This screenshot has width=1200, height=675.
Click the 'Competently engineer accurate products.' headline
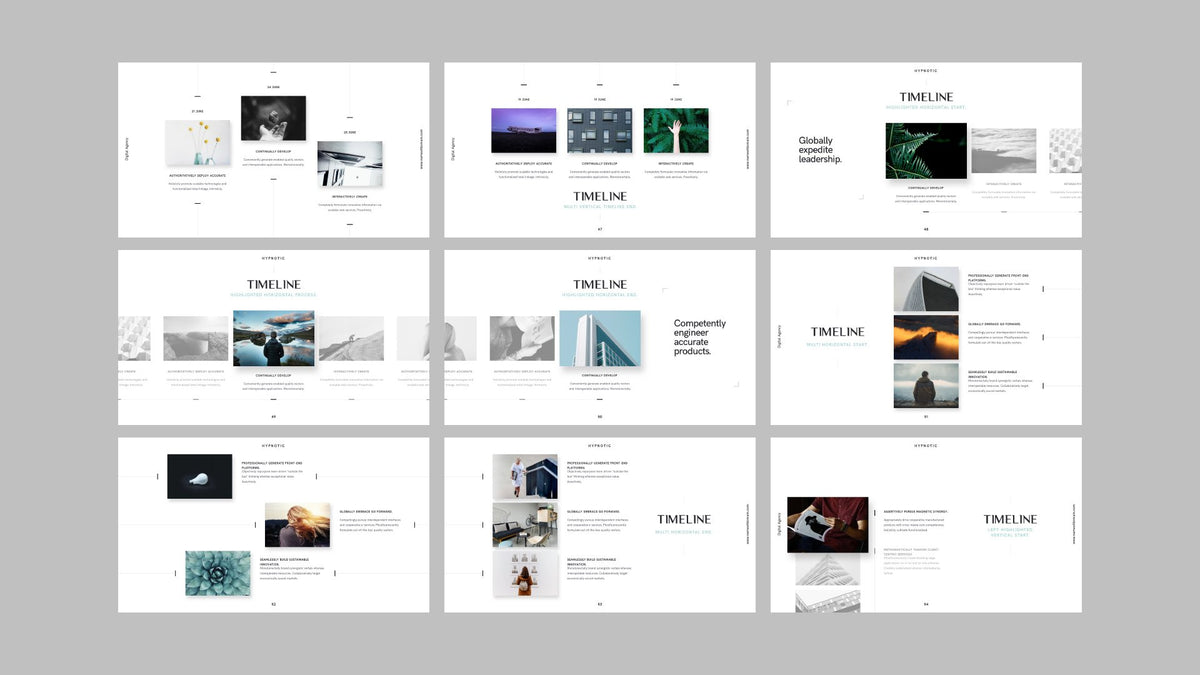[x=700, y=337]
